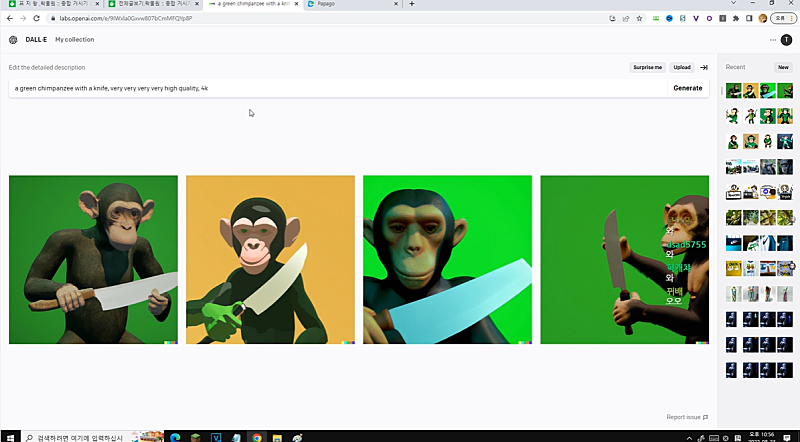Open the Windows Start menu
Viewport: 800px width, 442px height.
tap(9, 437)
